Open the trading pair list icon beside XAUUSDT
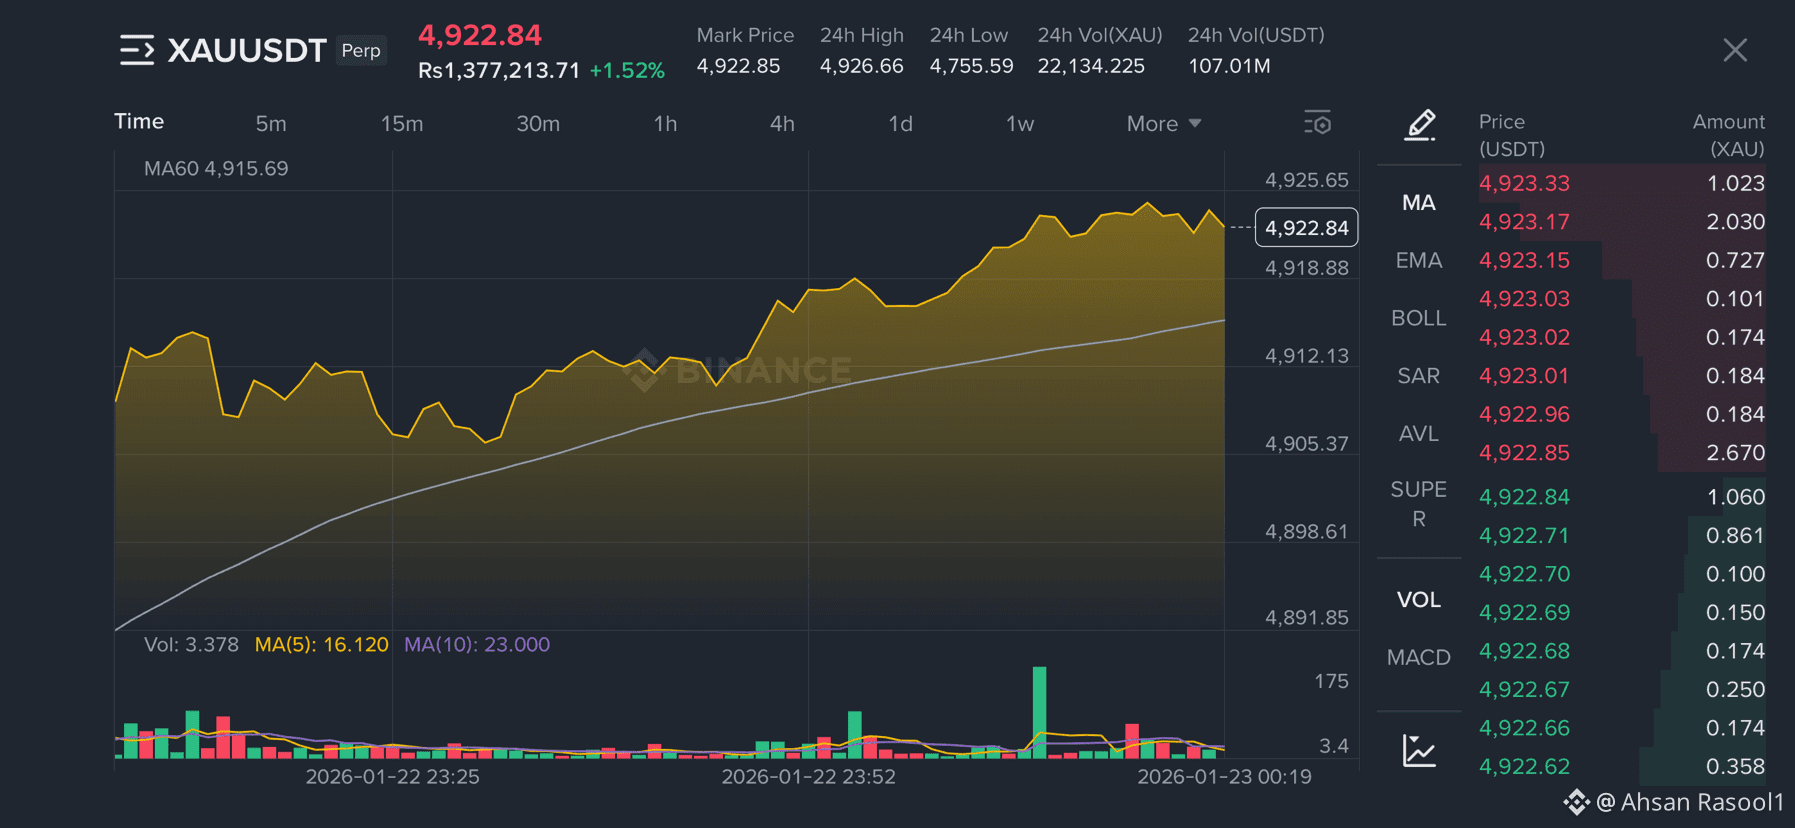This screenshot has height=828, width=1795. [x=139, y=49]
